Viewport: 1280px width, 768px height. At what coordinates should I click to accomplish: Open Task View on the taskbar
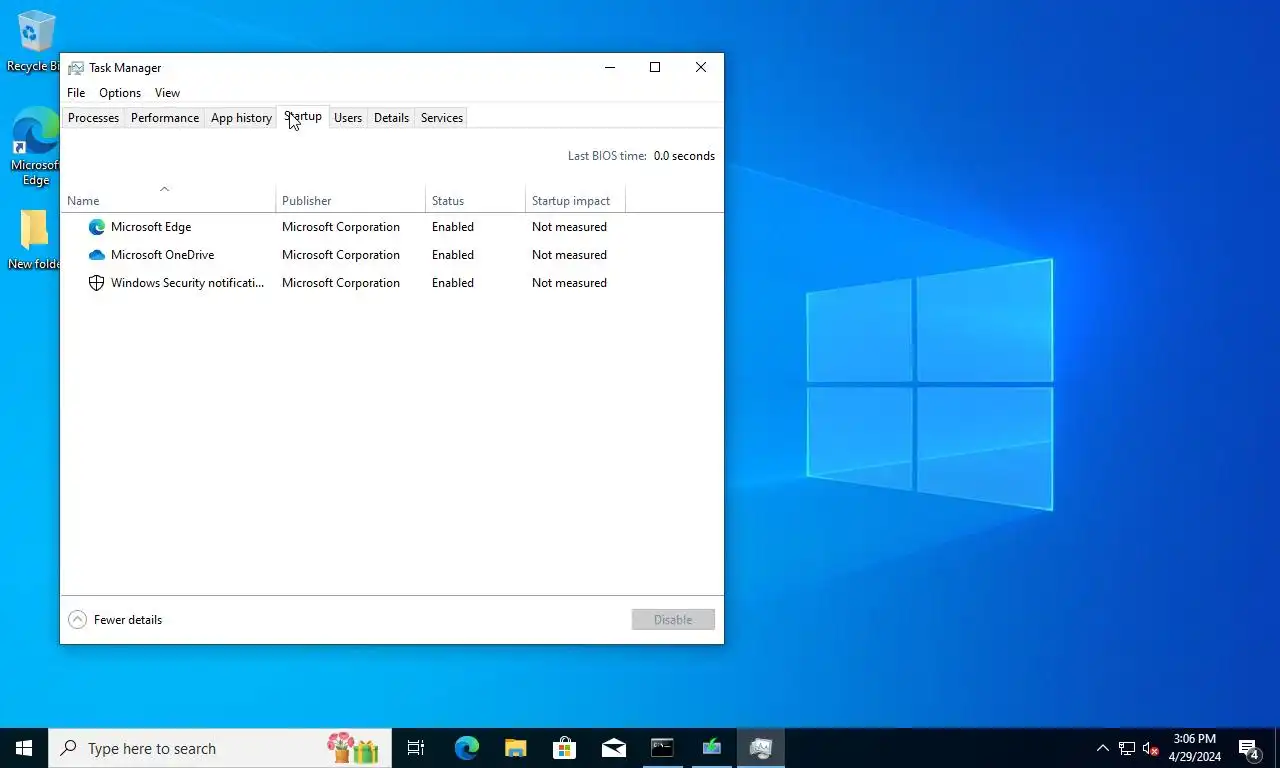tap(416, 748)
